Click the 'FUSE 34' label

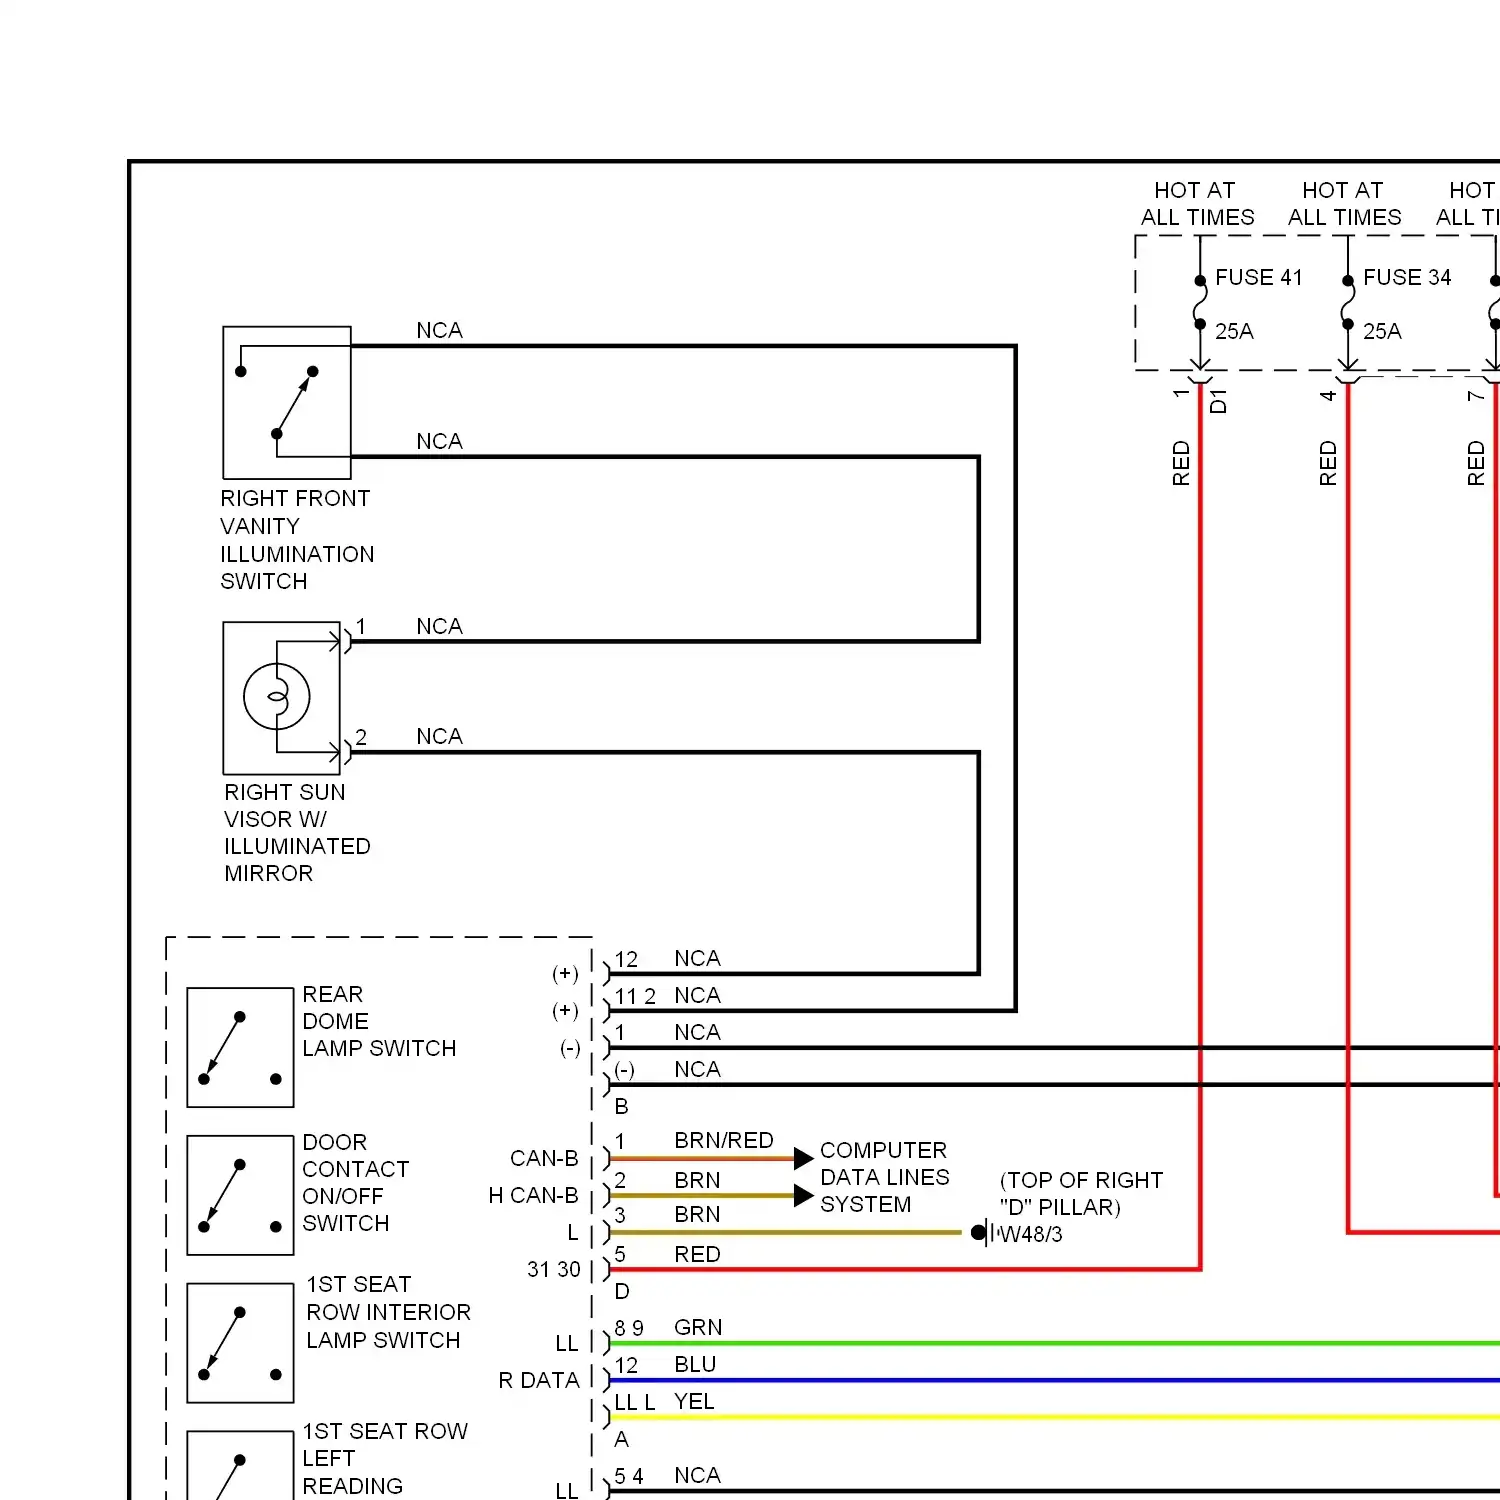(x=1407, y=277)
